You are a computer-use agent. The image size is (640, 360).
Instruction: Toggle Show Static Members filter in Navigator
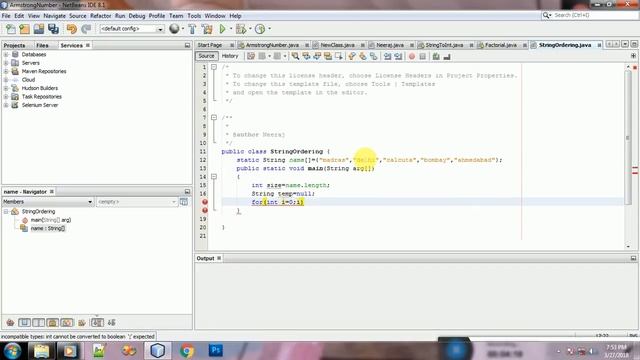pos(38,323)
